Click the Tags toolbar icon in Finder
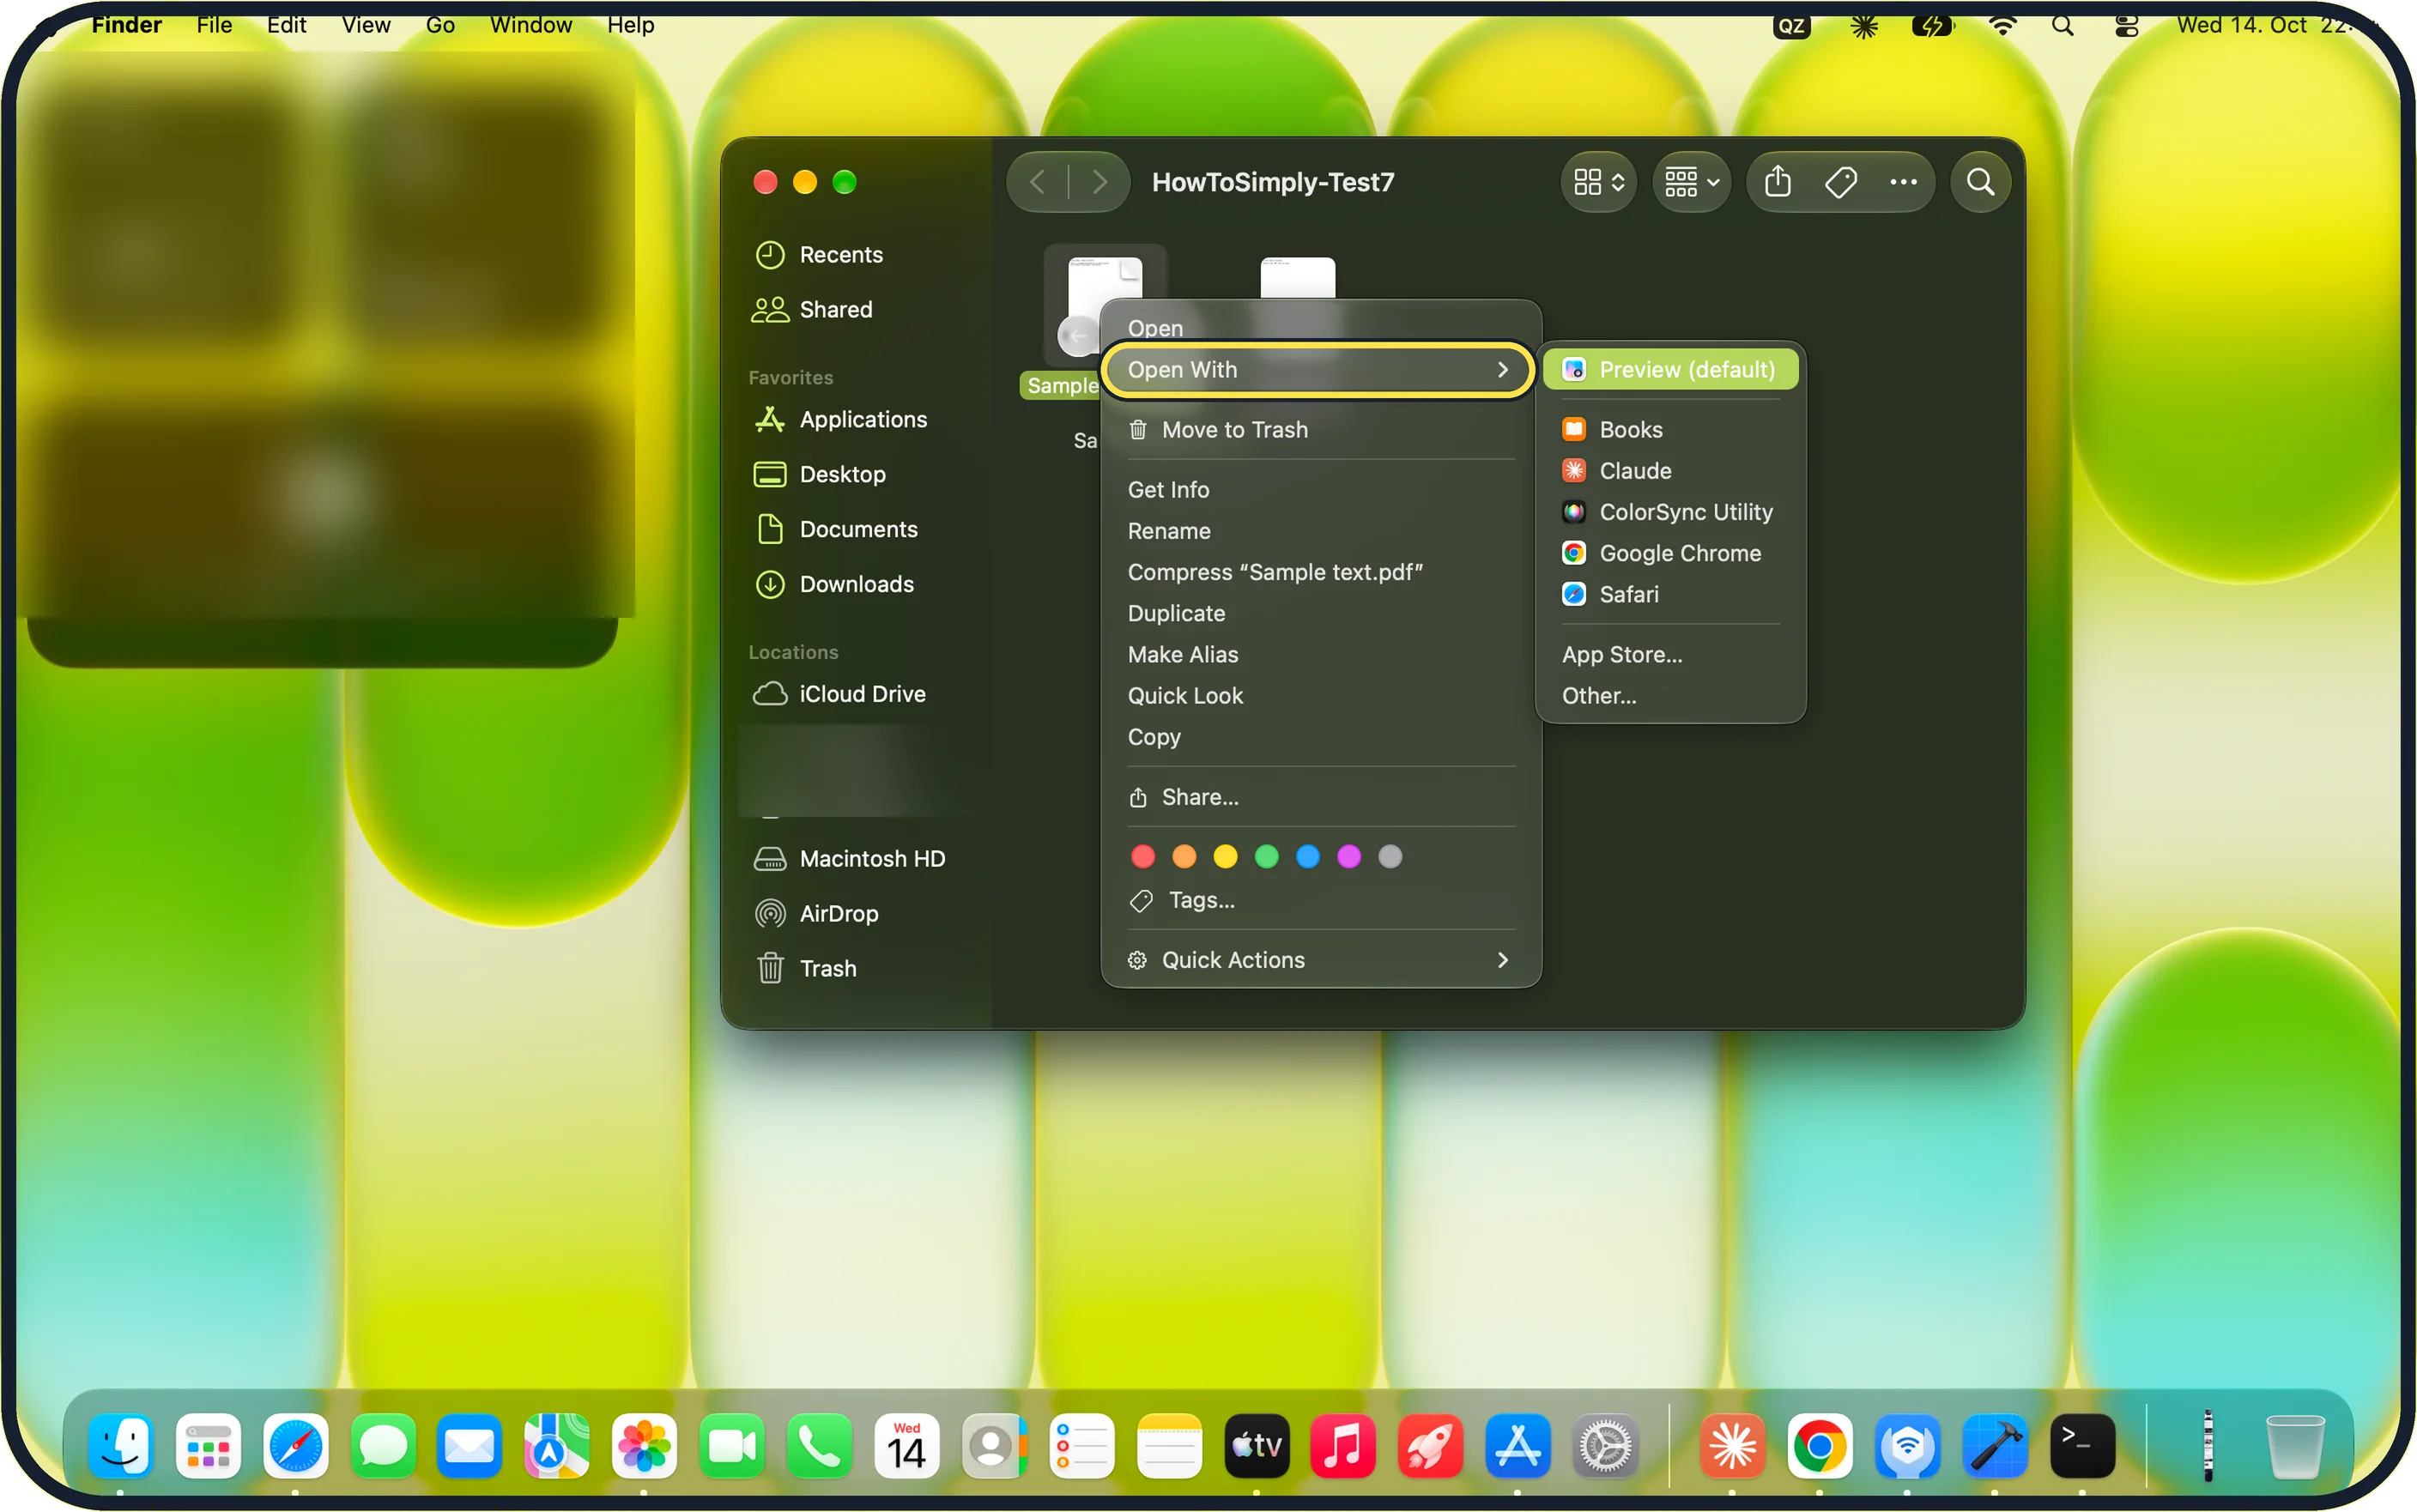Image resolution: width=2417 pixels, height=1512 pixels. tap(1840, 182)
